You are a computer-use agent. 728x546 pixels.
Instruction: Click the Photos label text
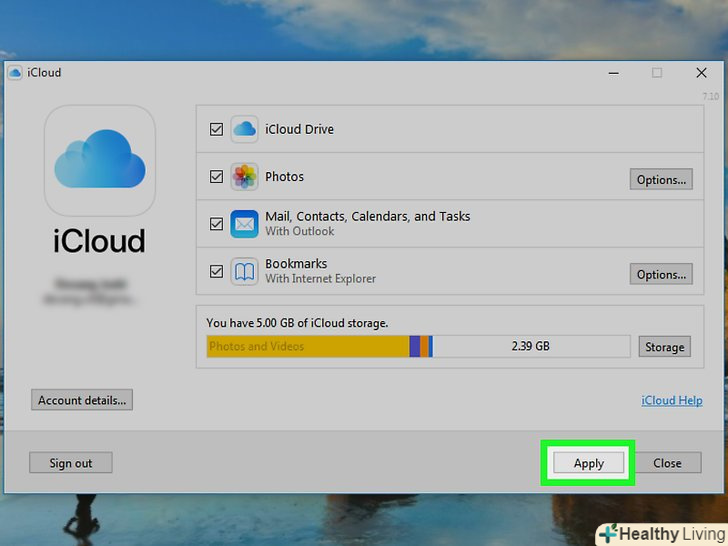pyautogui.click(x=285, y=176)
